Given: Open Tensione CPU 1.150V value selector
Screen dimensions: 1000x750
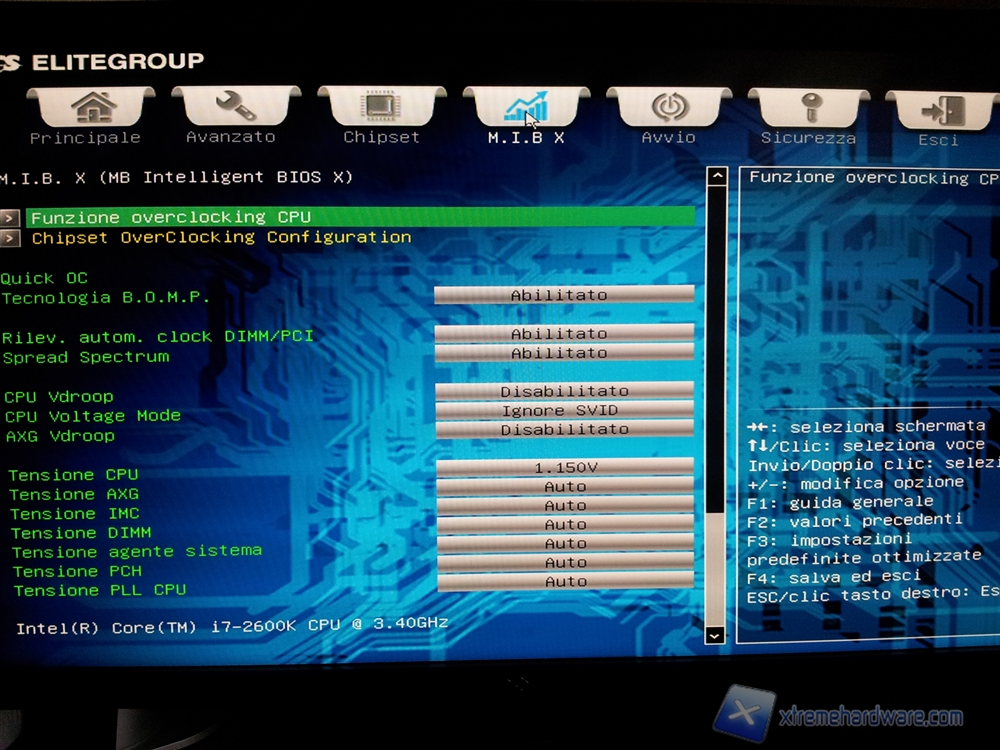Looking at the screenshot, I should [x=565, y=467].
